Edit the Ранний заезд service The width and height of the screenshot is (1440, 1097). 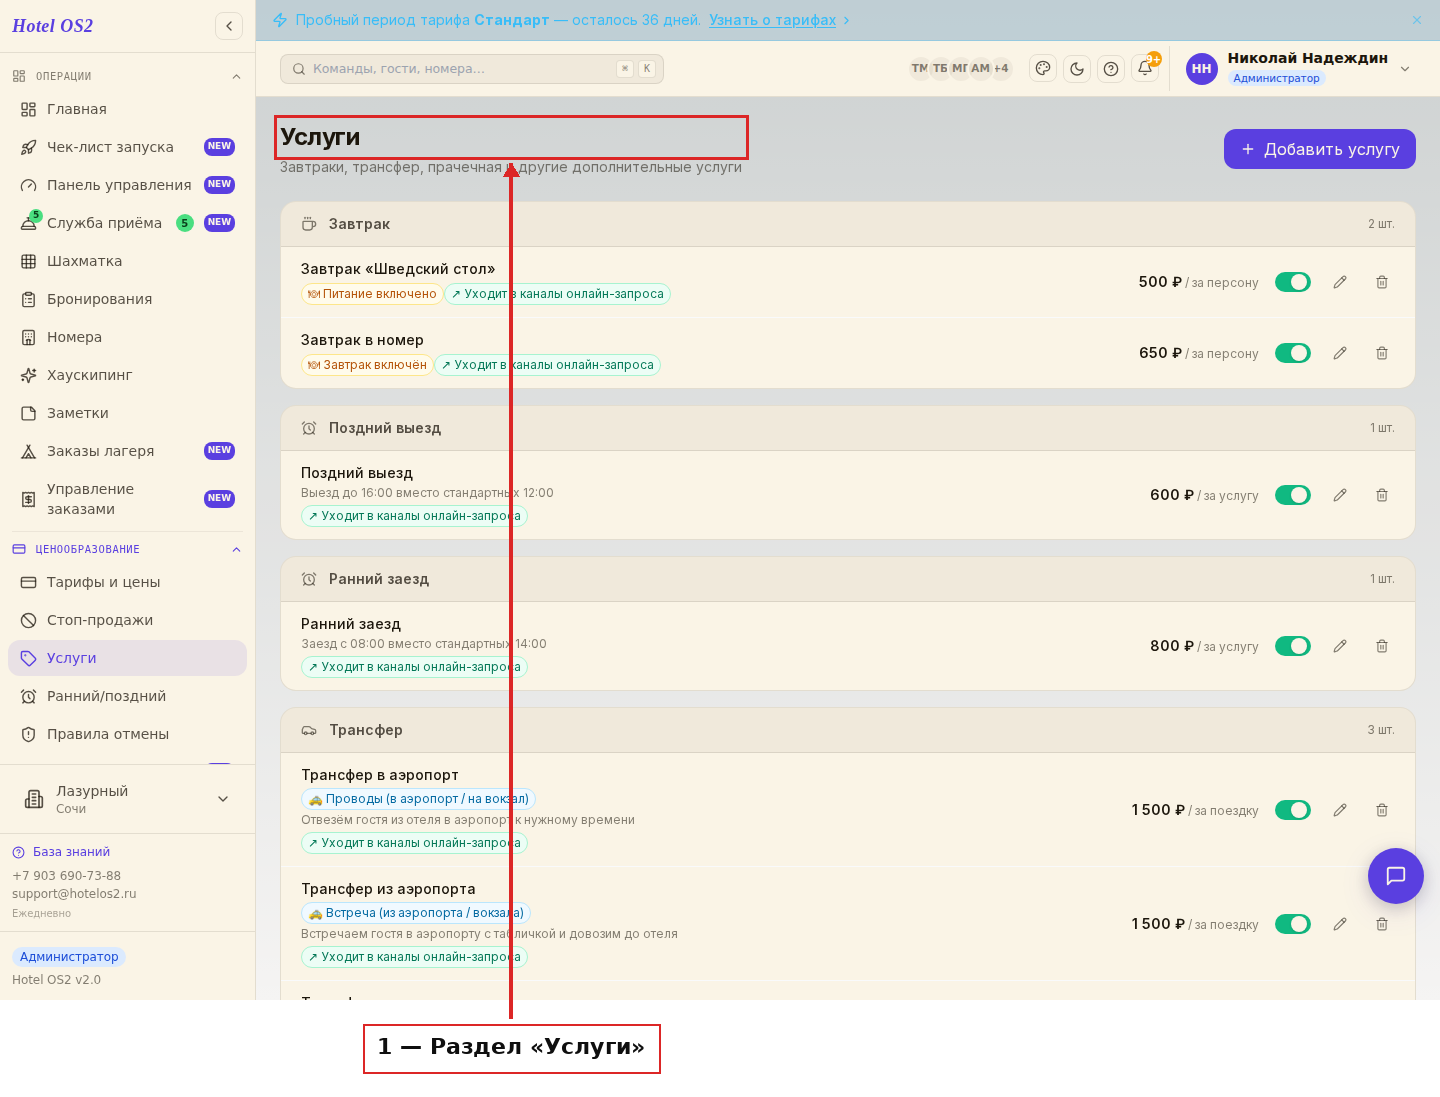coord(1340,646)
